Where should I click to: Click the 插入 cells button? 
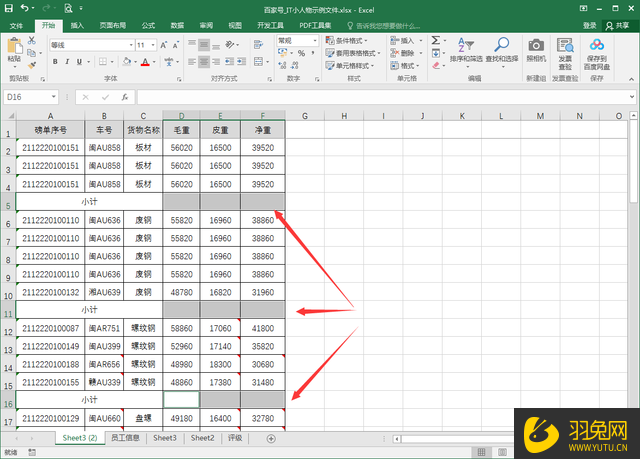(406, 40)
